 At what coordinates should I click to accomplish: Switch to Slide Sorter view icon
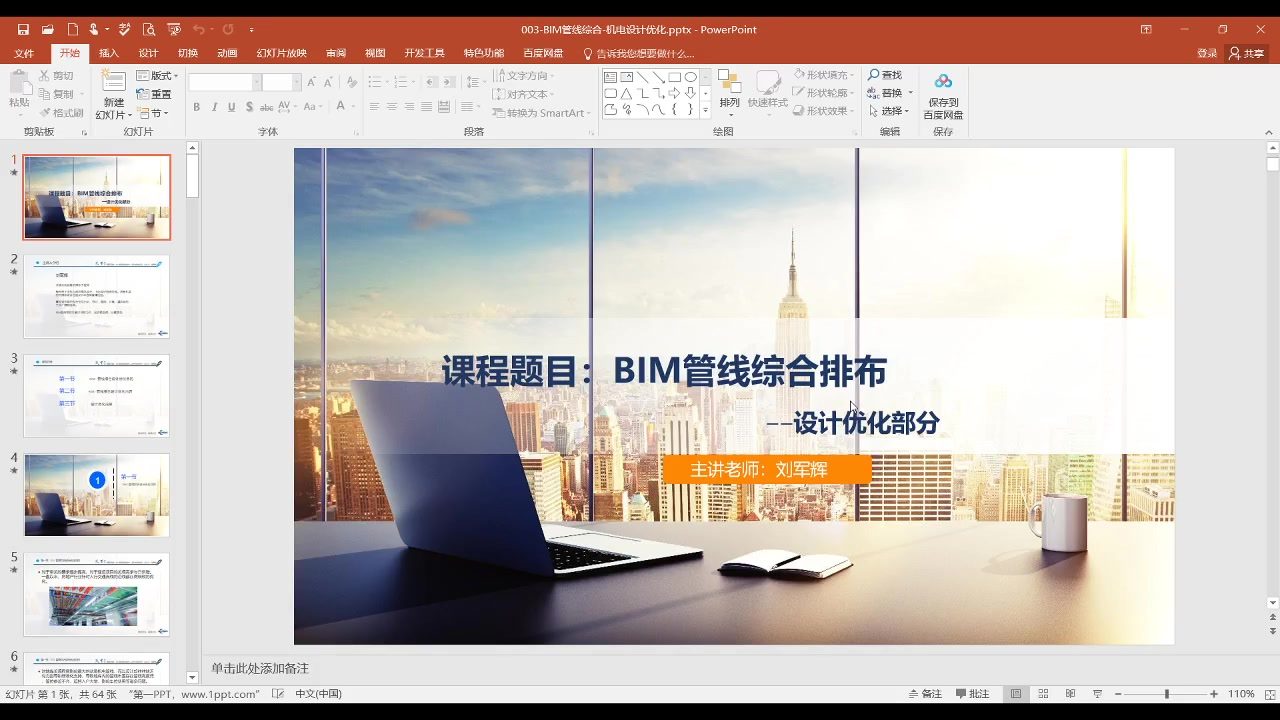(1042, 693)
